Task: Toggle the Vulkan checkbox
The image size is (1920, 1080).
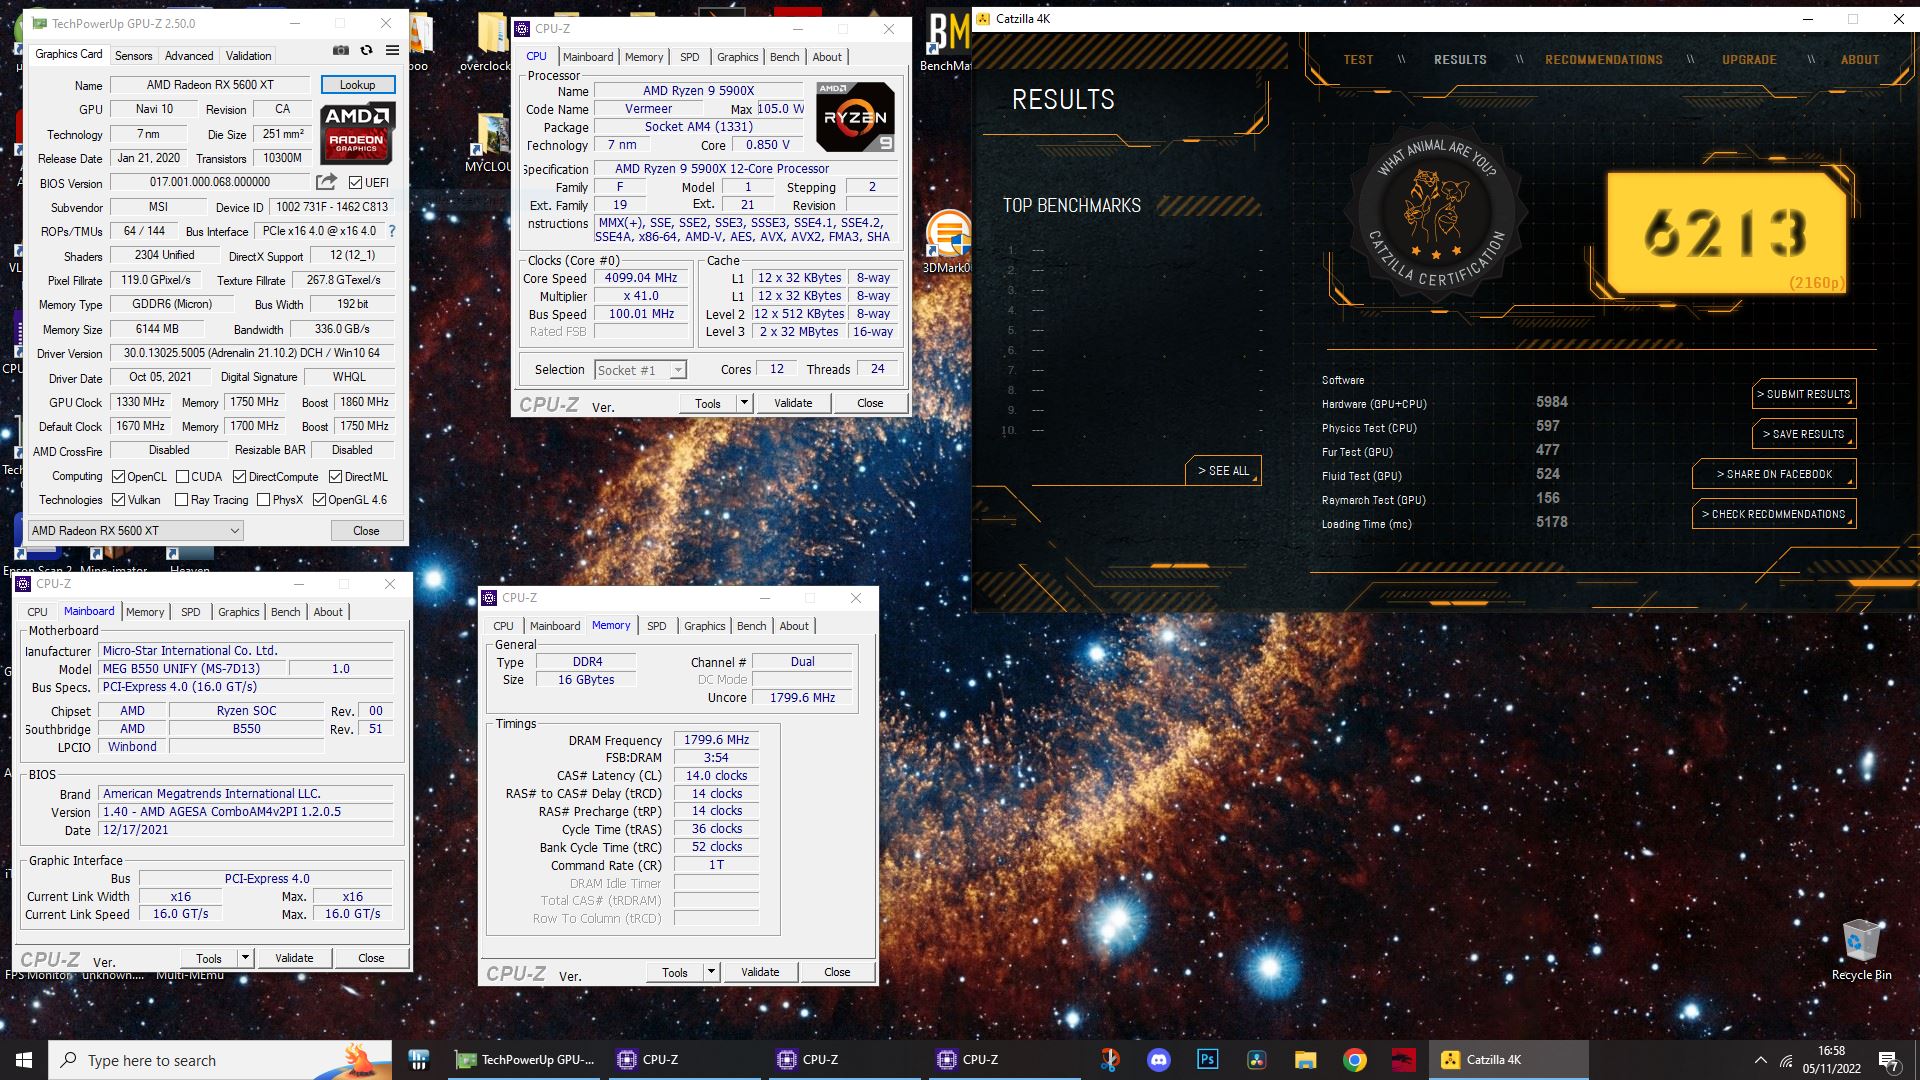Action: (118, 500)
